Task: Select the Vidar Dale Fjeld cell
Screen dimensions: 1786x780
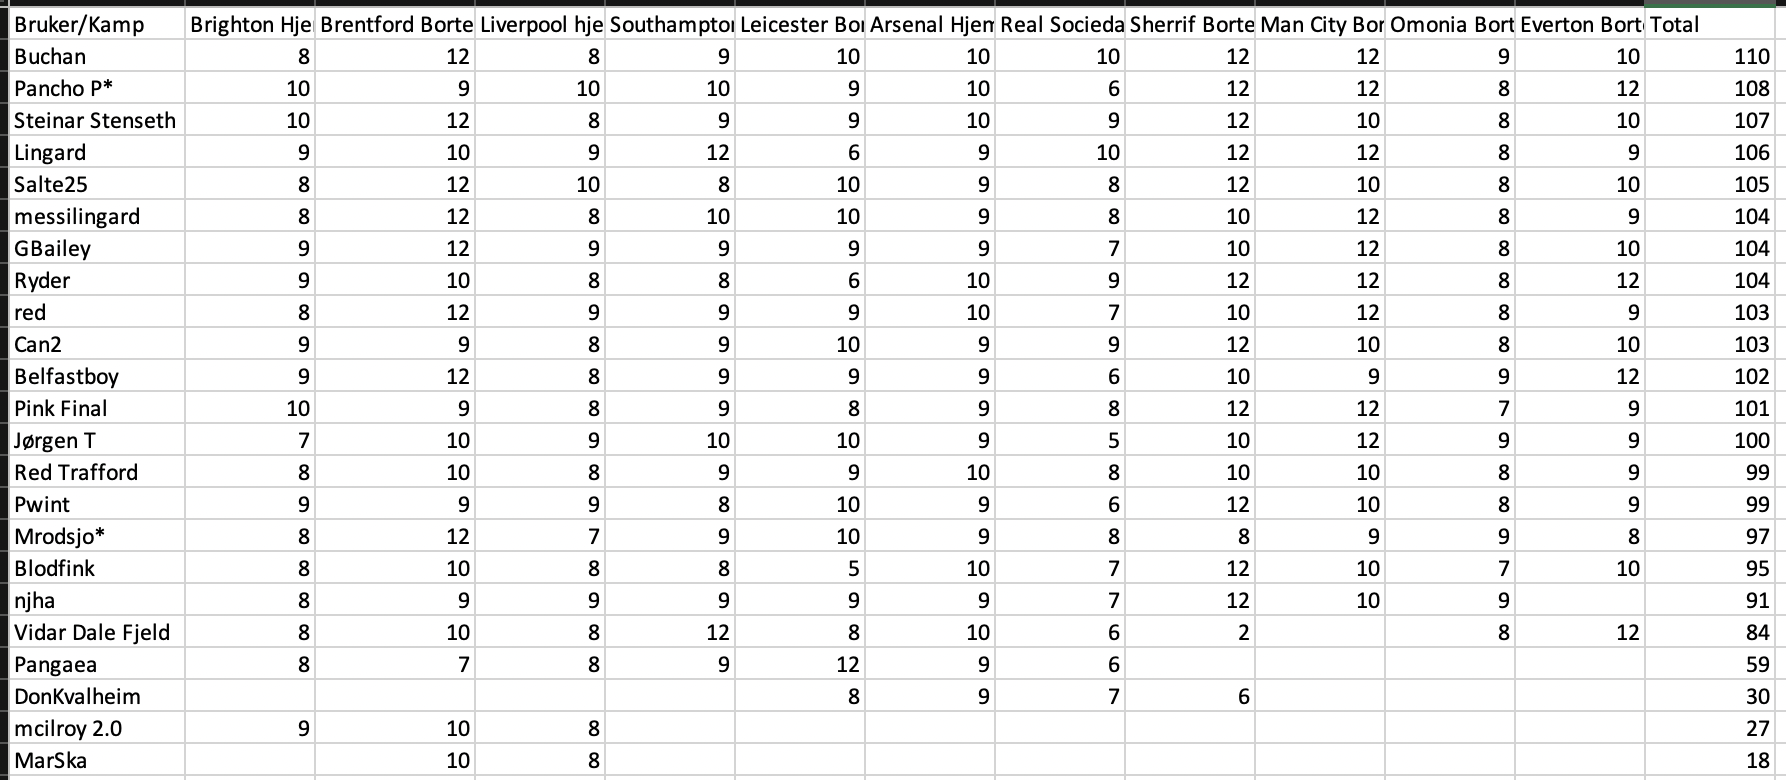Action: [97, 632]
